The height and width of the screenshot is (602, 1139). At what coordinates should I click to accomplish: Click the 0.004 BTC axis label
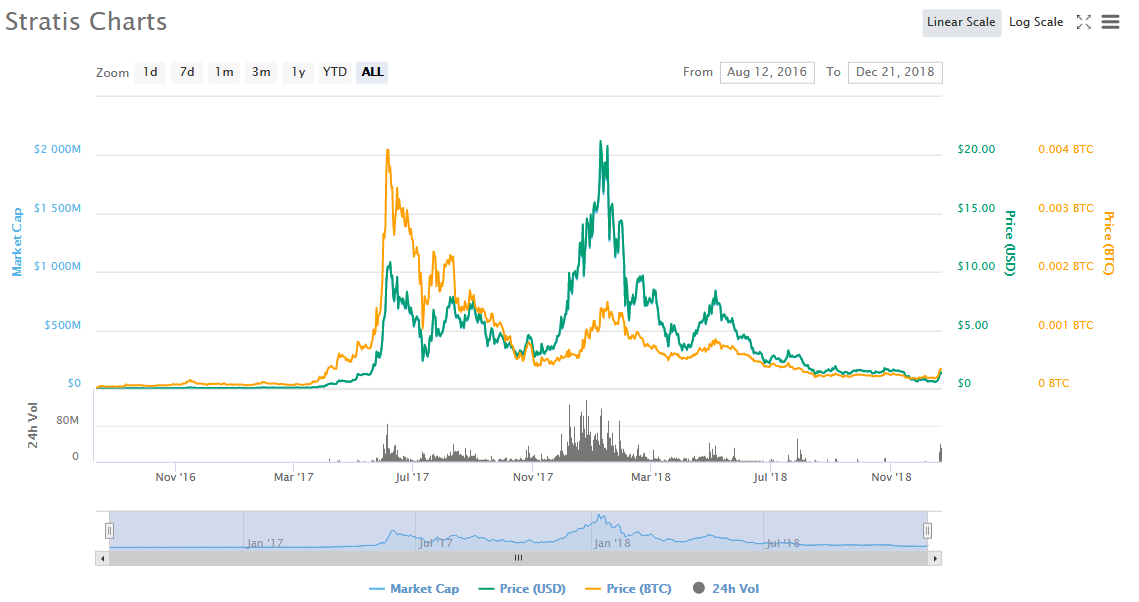(x=1066, y=150)
